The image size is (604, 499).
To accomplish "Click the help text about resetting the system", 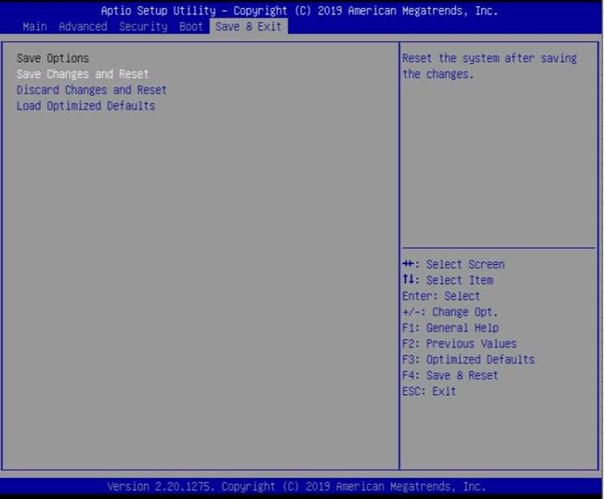I will point(488,66).
